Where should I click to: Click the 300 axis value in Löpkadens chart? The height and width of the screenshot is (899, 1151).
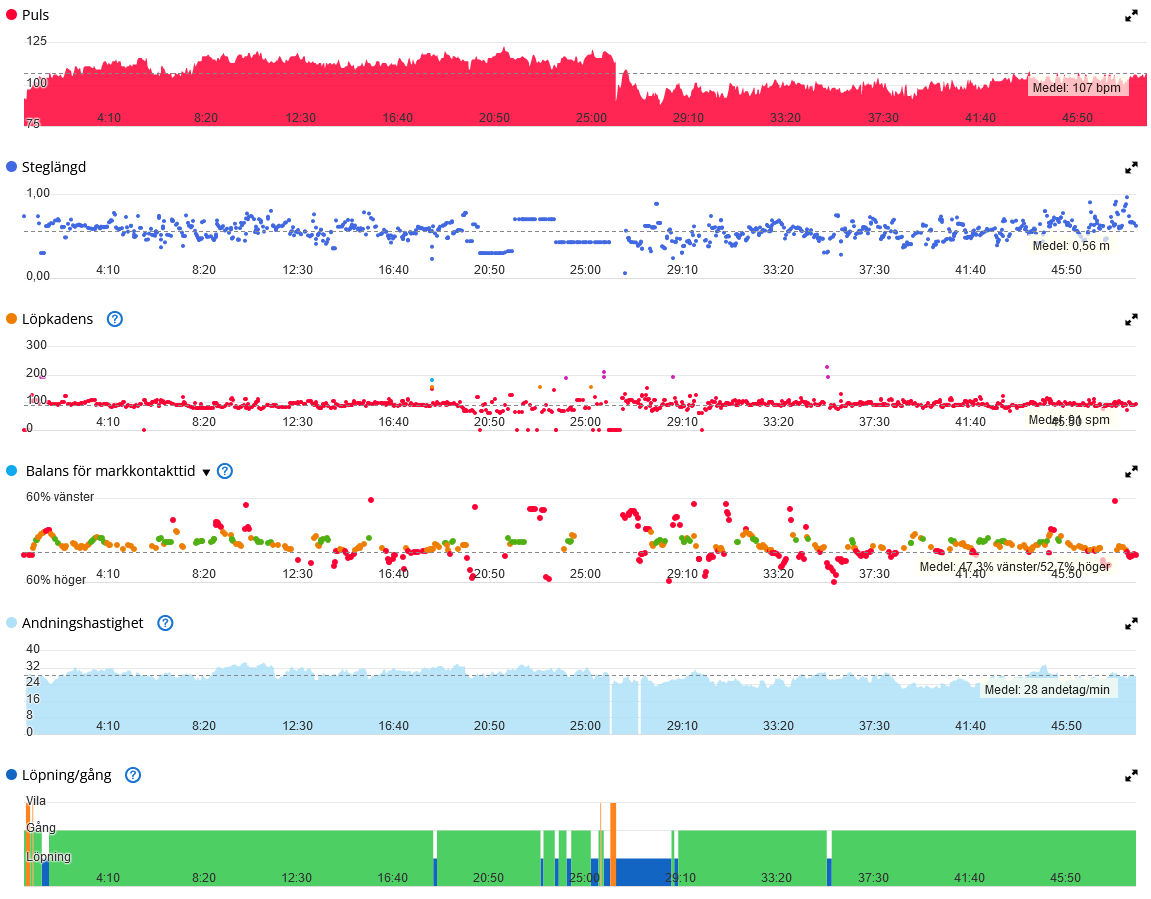37,345
